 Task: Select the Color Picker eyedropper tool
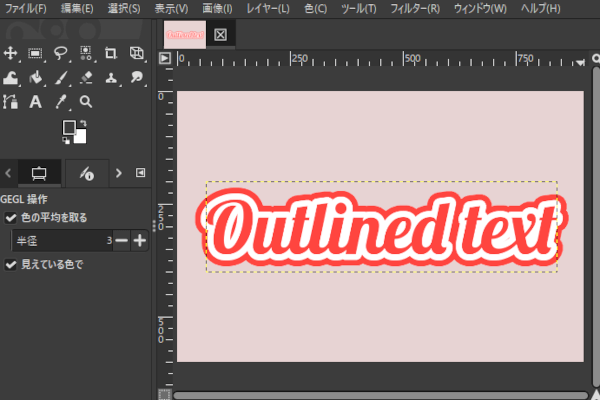pyautogui.click(x=61, y=102)
